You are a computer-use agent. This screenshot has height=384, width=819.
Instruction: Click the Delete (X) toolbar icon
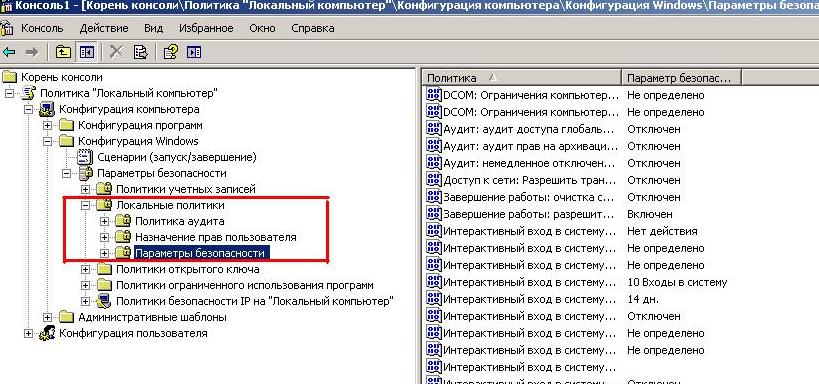116,52
